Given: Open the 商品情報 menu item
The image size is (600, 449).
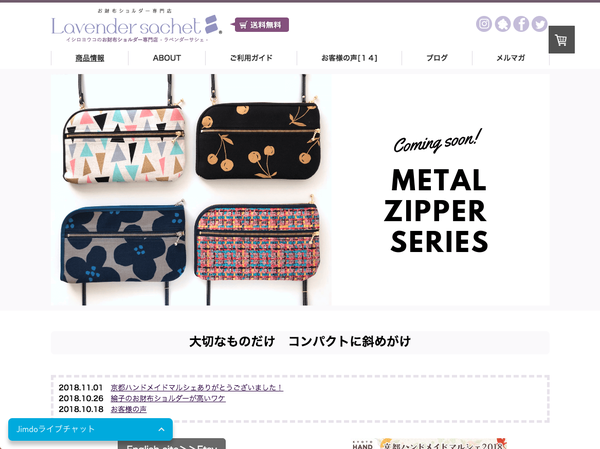Looking at the screenshot, I should click(90, 58).
